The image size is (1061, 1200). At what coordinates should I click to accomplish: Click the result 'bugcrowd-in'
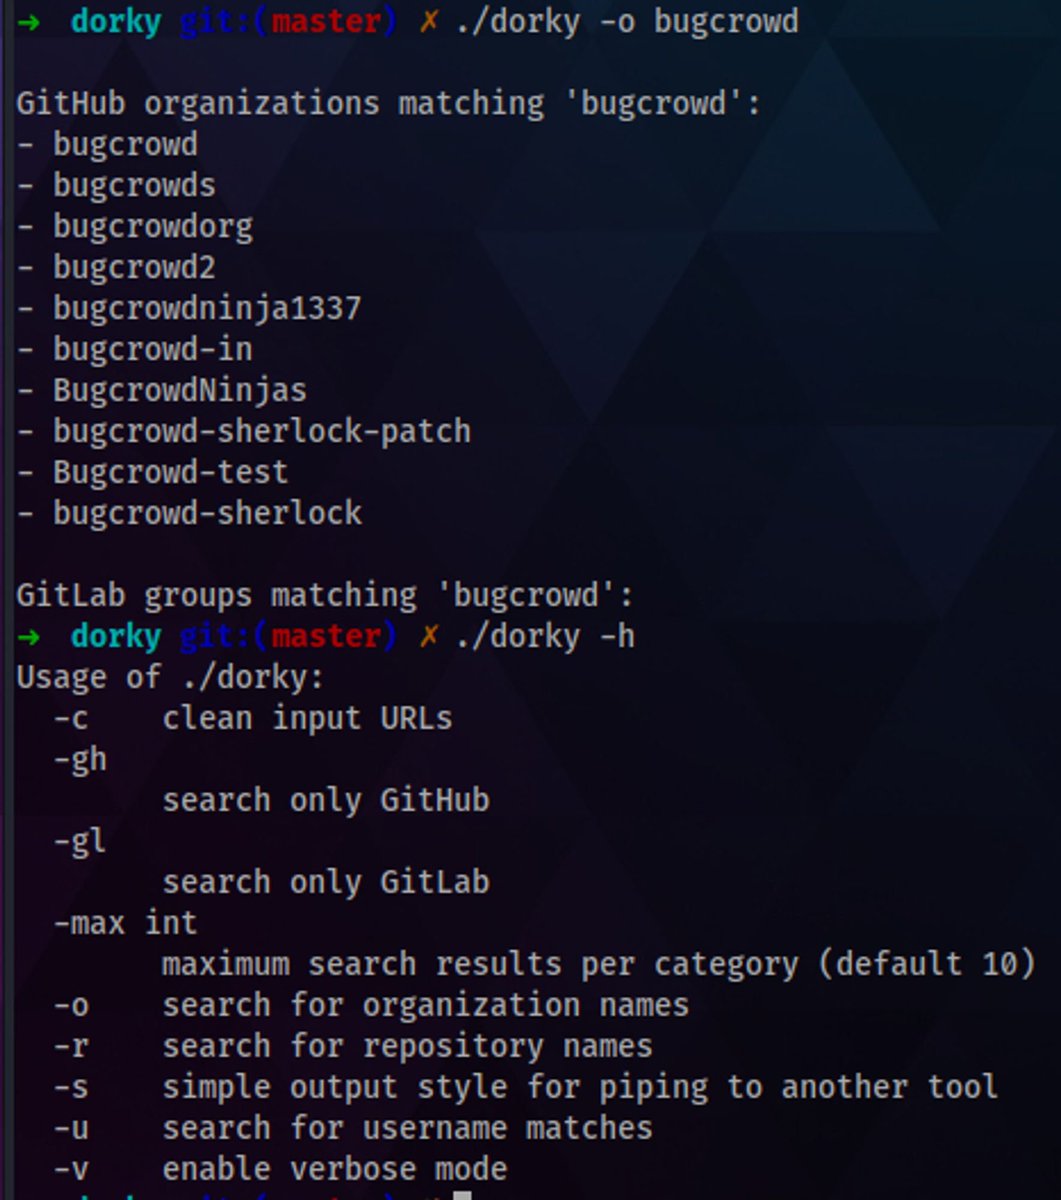pyautogui.click(x=153, y=349)
